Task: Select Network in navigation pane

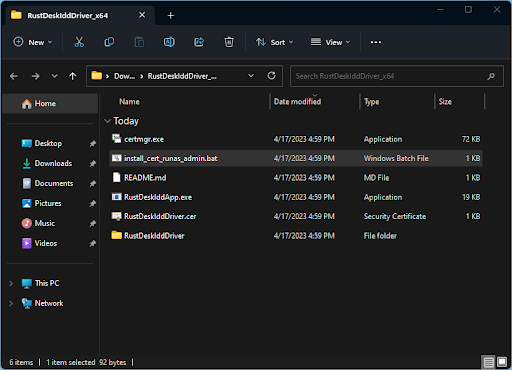Action: pos(49,303)
